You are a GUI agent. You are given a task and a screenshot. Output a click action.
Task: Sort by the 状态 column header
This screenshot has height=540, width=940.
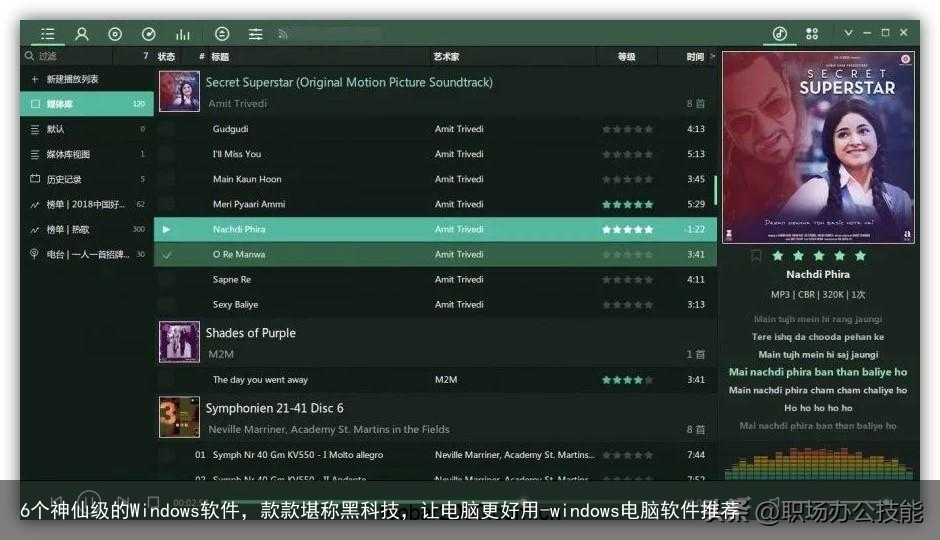click(166, 56)
